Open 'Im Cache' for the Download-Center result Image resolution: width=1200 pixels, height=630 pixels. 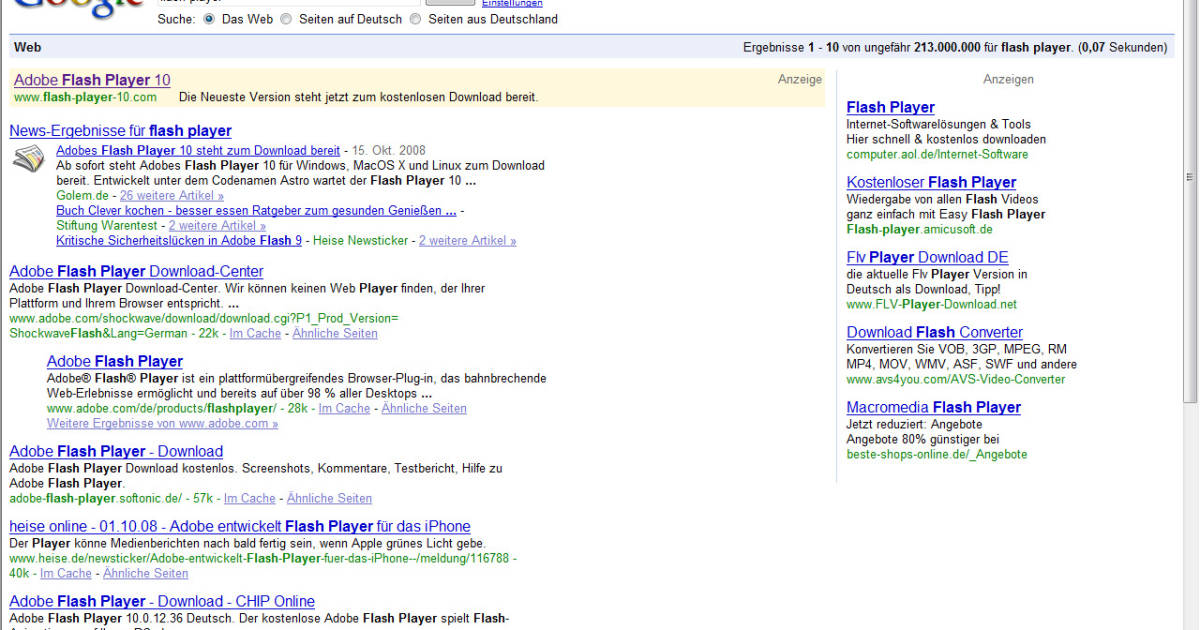pos(255,333)
